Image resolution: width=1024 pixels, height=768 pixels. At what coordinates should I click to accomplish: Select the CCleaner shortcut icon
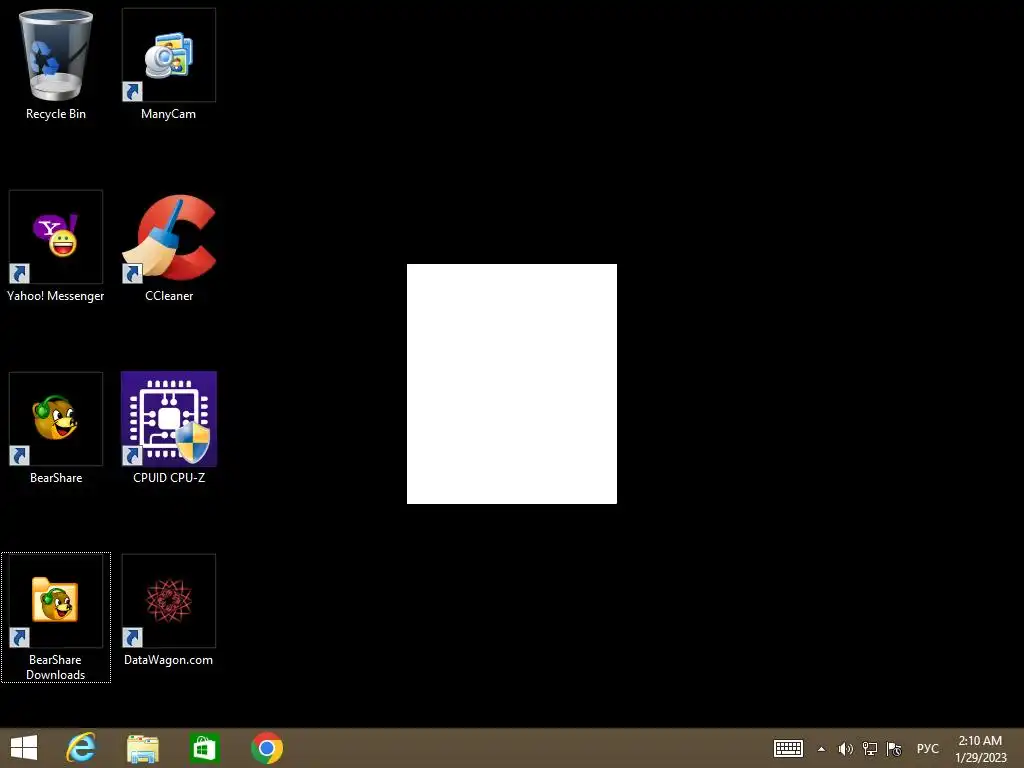point(168,237)
